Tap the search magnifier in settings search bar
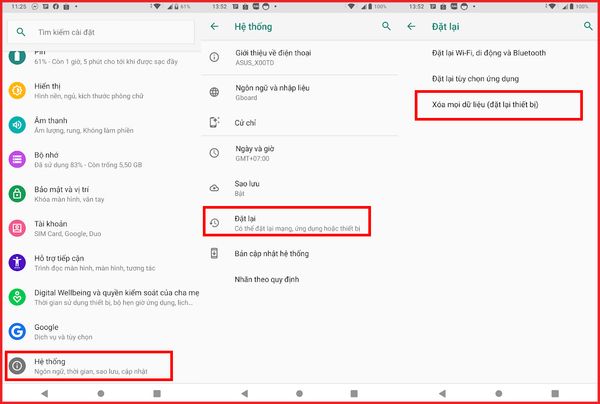 click(x=21, y=32)
